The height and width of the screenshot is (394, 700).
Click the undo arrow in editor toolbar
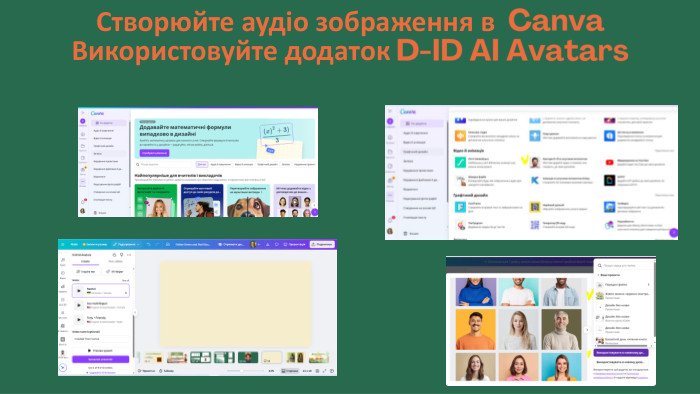[x=149, y=245]
